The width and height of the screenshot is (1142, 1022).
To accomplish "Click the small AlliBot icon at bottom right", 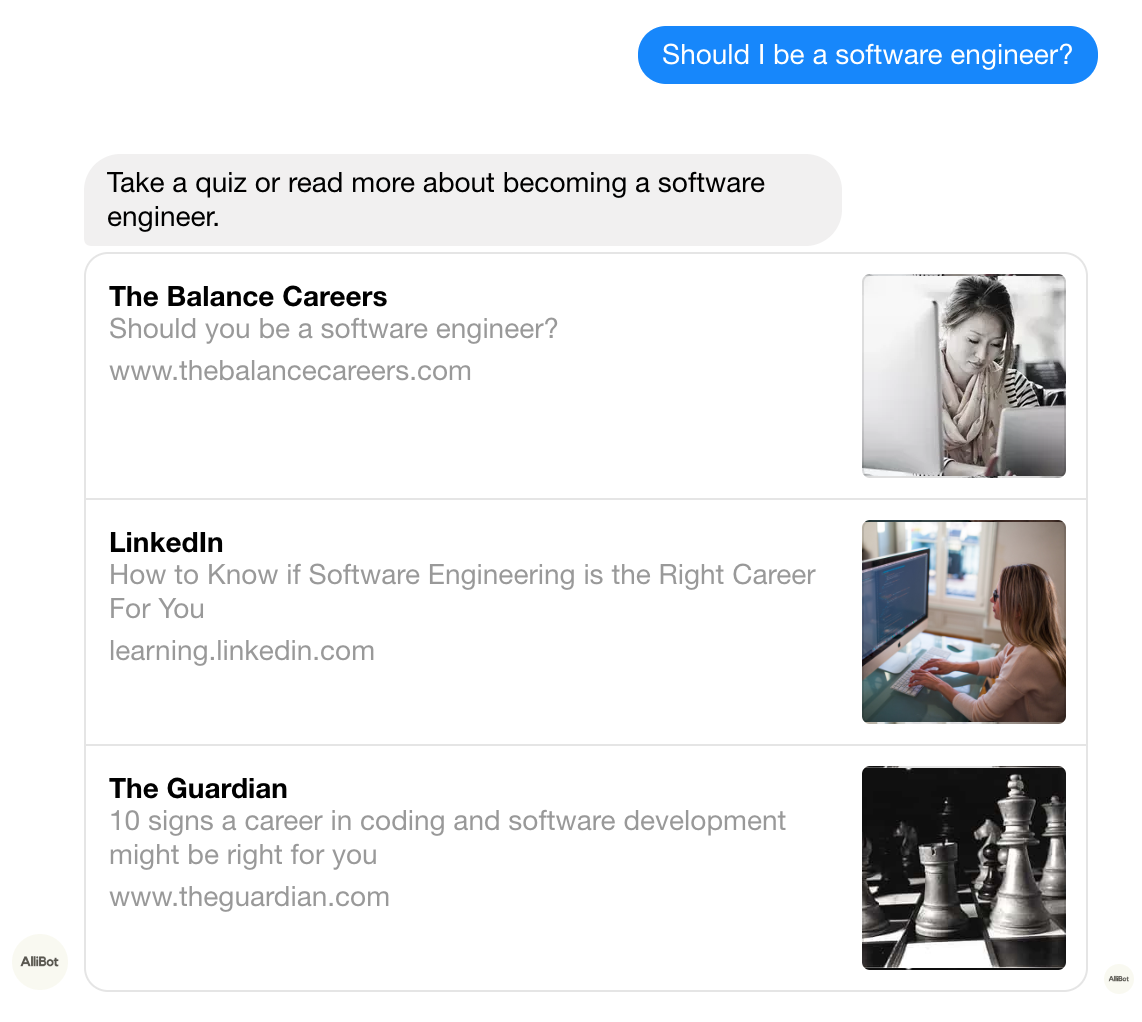I will tap(1119, 978).
